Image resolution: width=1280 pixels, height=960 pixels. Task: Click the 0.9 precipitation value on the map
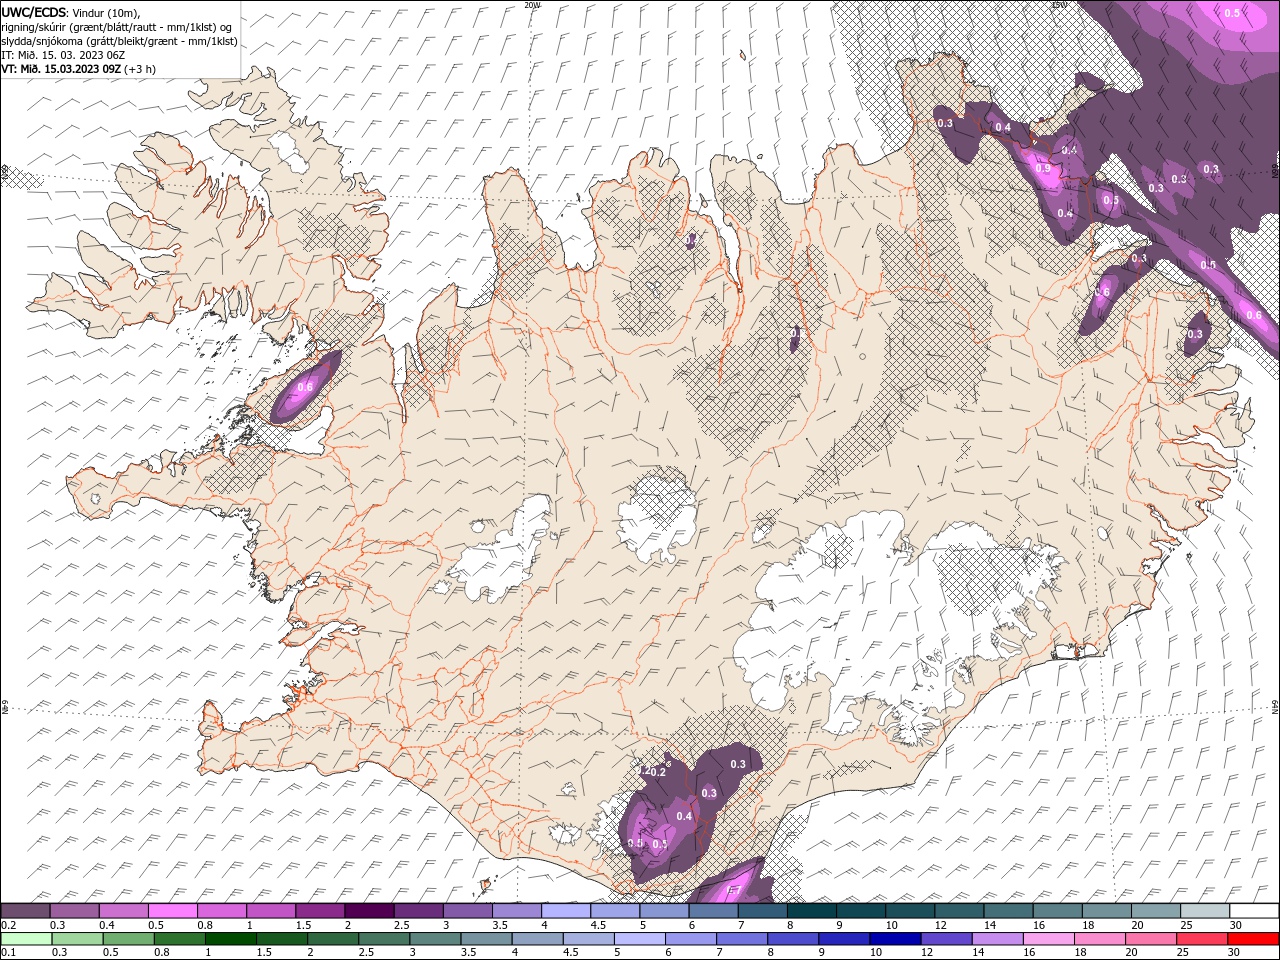(x=1044, y=169)
